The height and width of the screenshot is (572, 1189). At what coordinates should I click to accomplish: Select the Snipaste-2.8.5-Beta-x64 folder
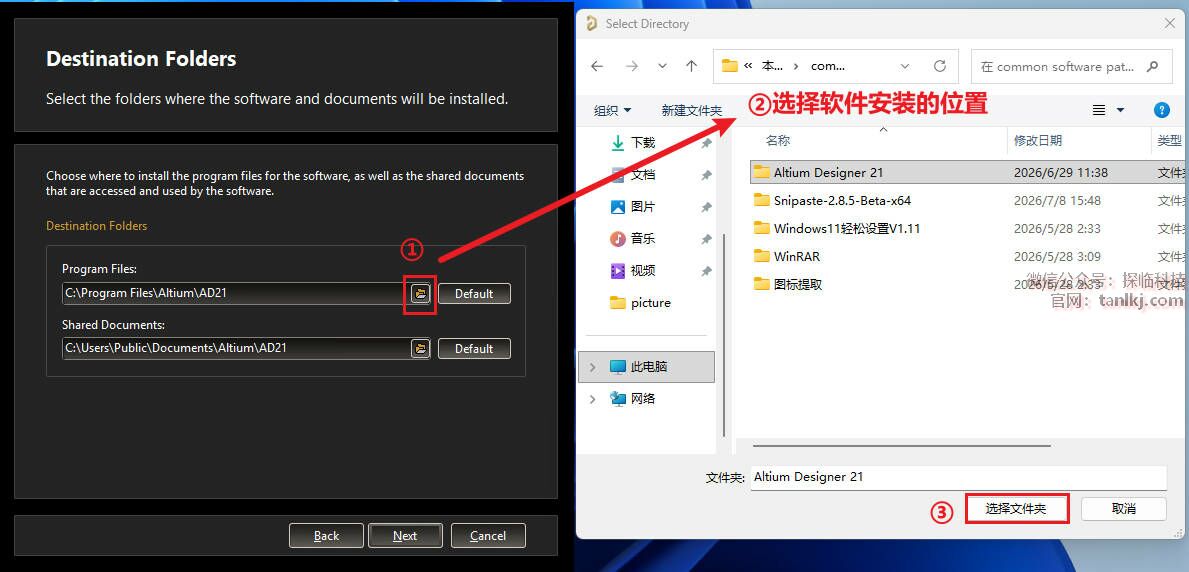(x=842, y=200)
